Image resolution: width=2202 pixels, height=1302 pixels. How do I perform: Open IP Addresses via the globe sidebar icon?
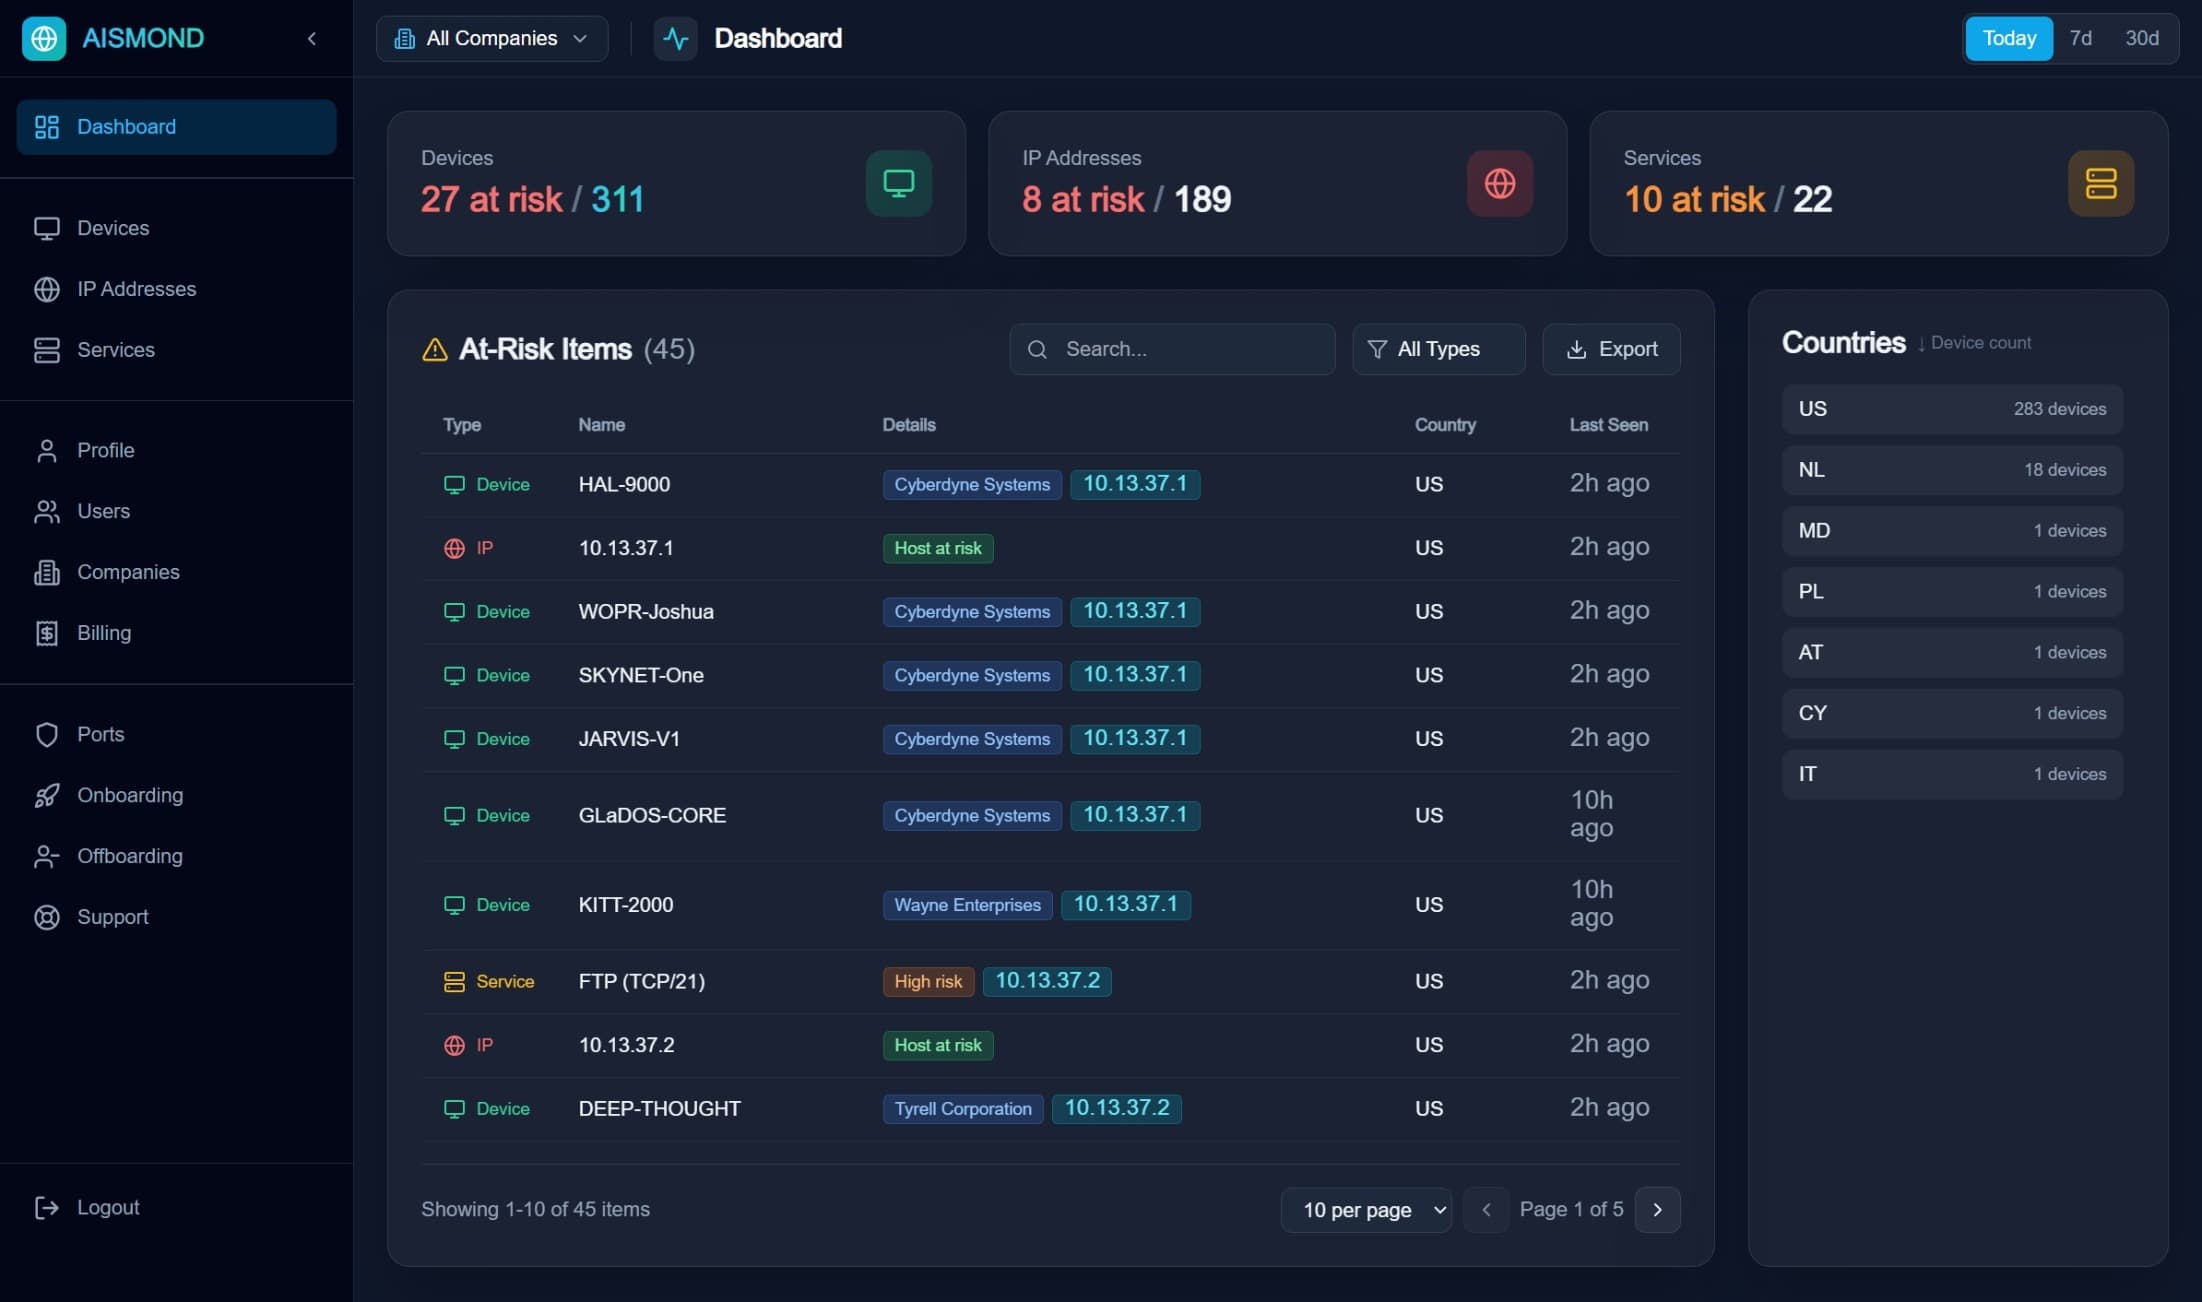48,289
